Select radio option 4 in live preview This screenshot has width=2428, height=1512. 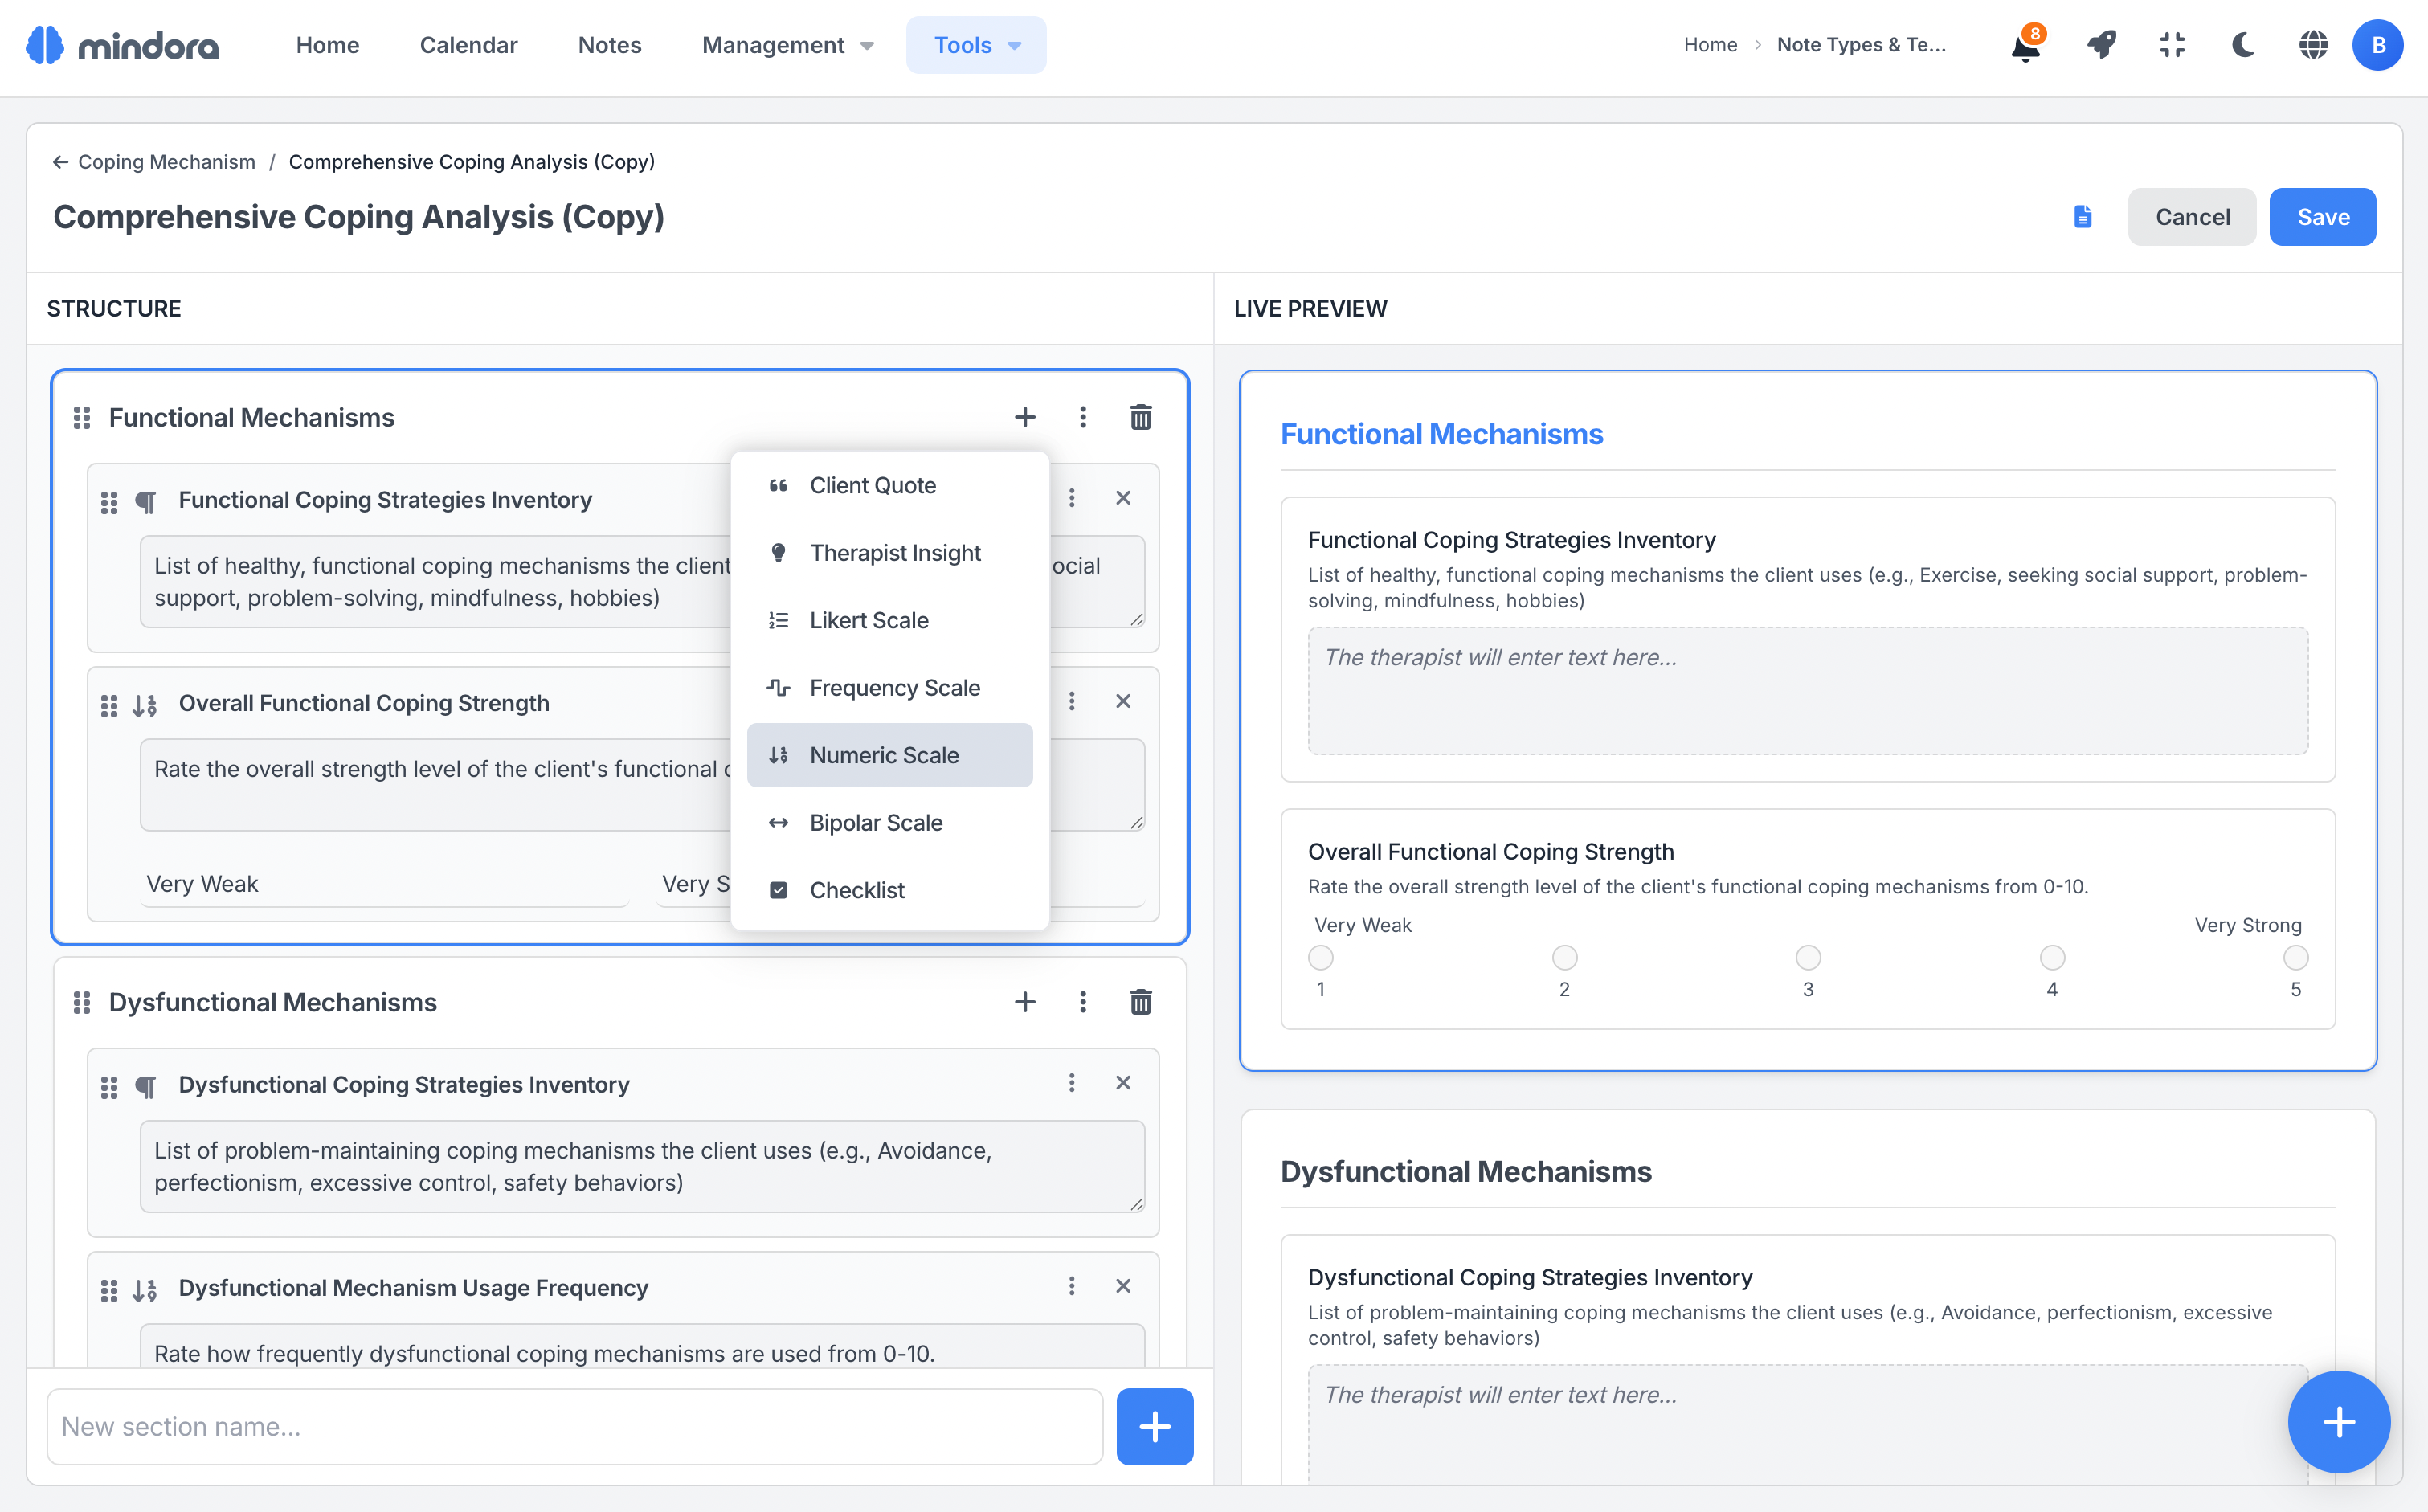coord(2052,958)
